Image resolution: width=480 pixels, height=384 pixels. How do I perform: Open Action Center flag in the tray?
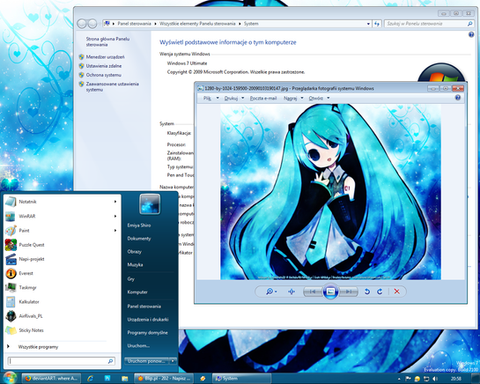tap(408, 379)
